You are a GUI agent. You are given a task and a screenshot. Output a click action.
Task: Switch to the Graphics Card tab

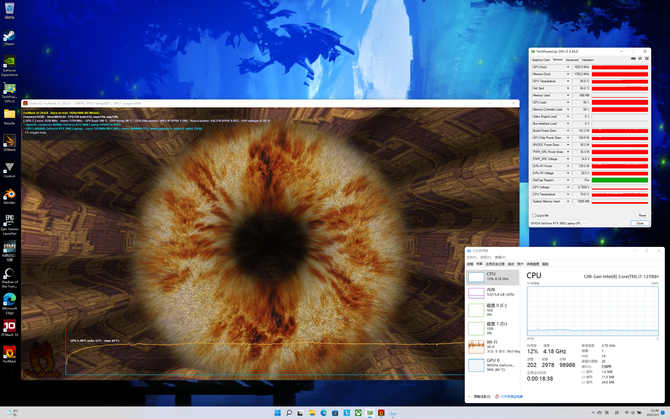point(540,59)
